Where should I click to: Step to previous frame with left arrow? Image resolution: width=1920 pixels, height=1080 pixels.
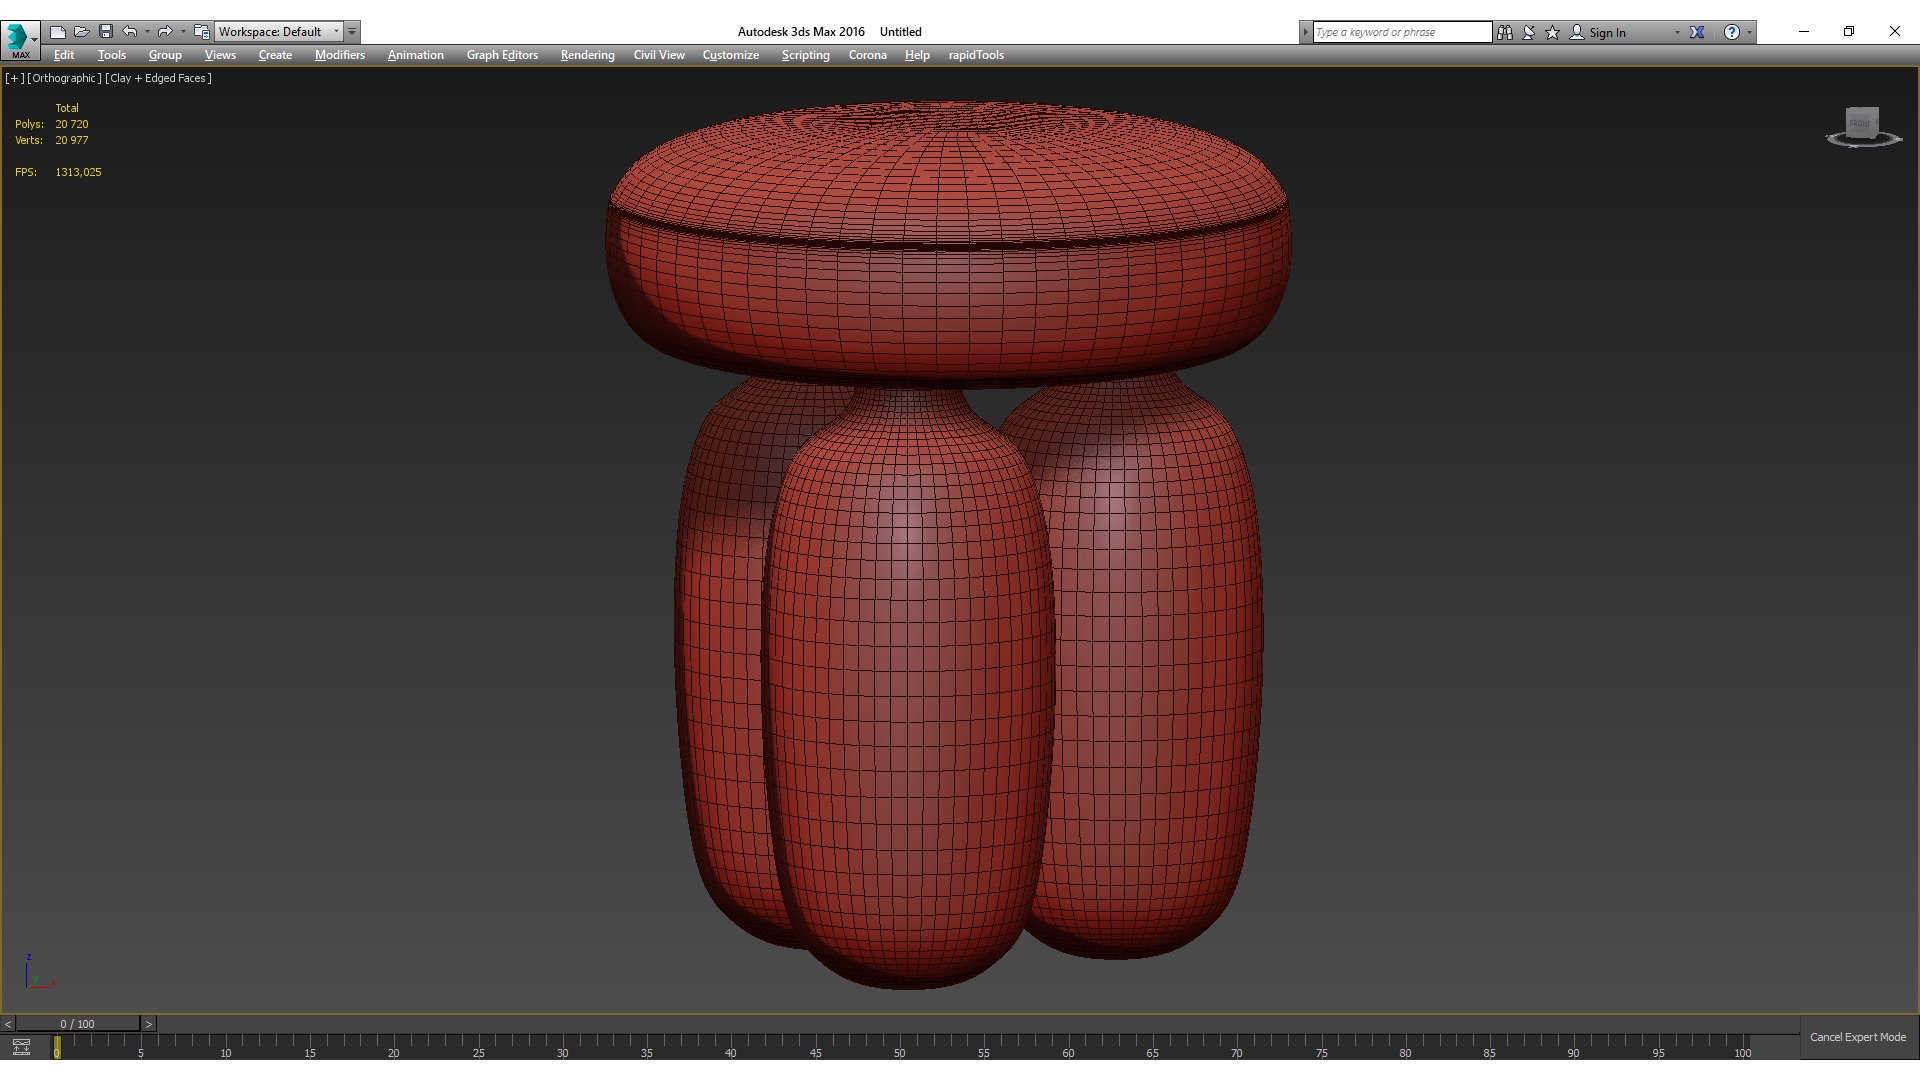8,1024
